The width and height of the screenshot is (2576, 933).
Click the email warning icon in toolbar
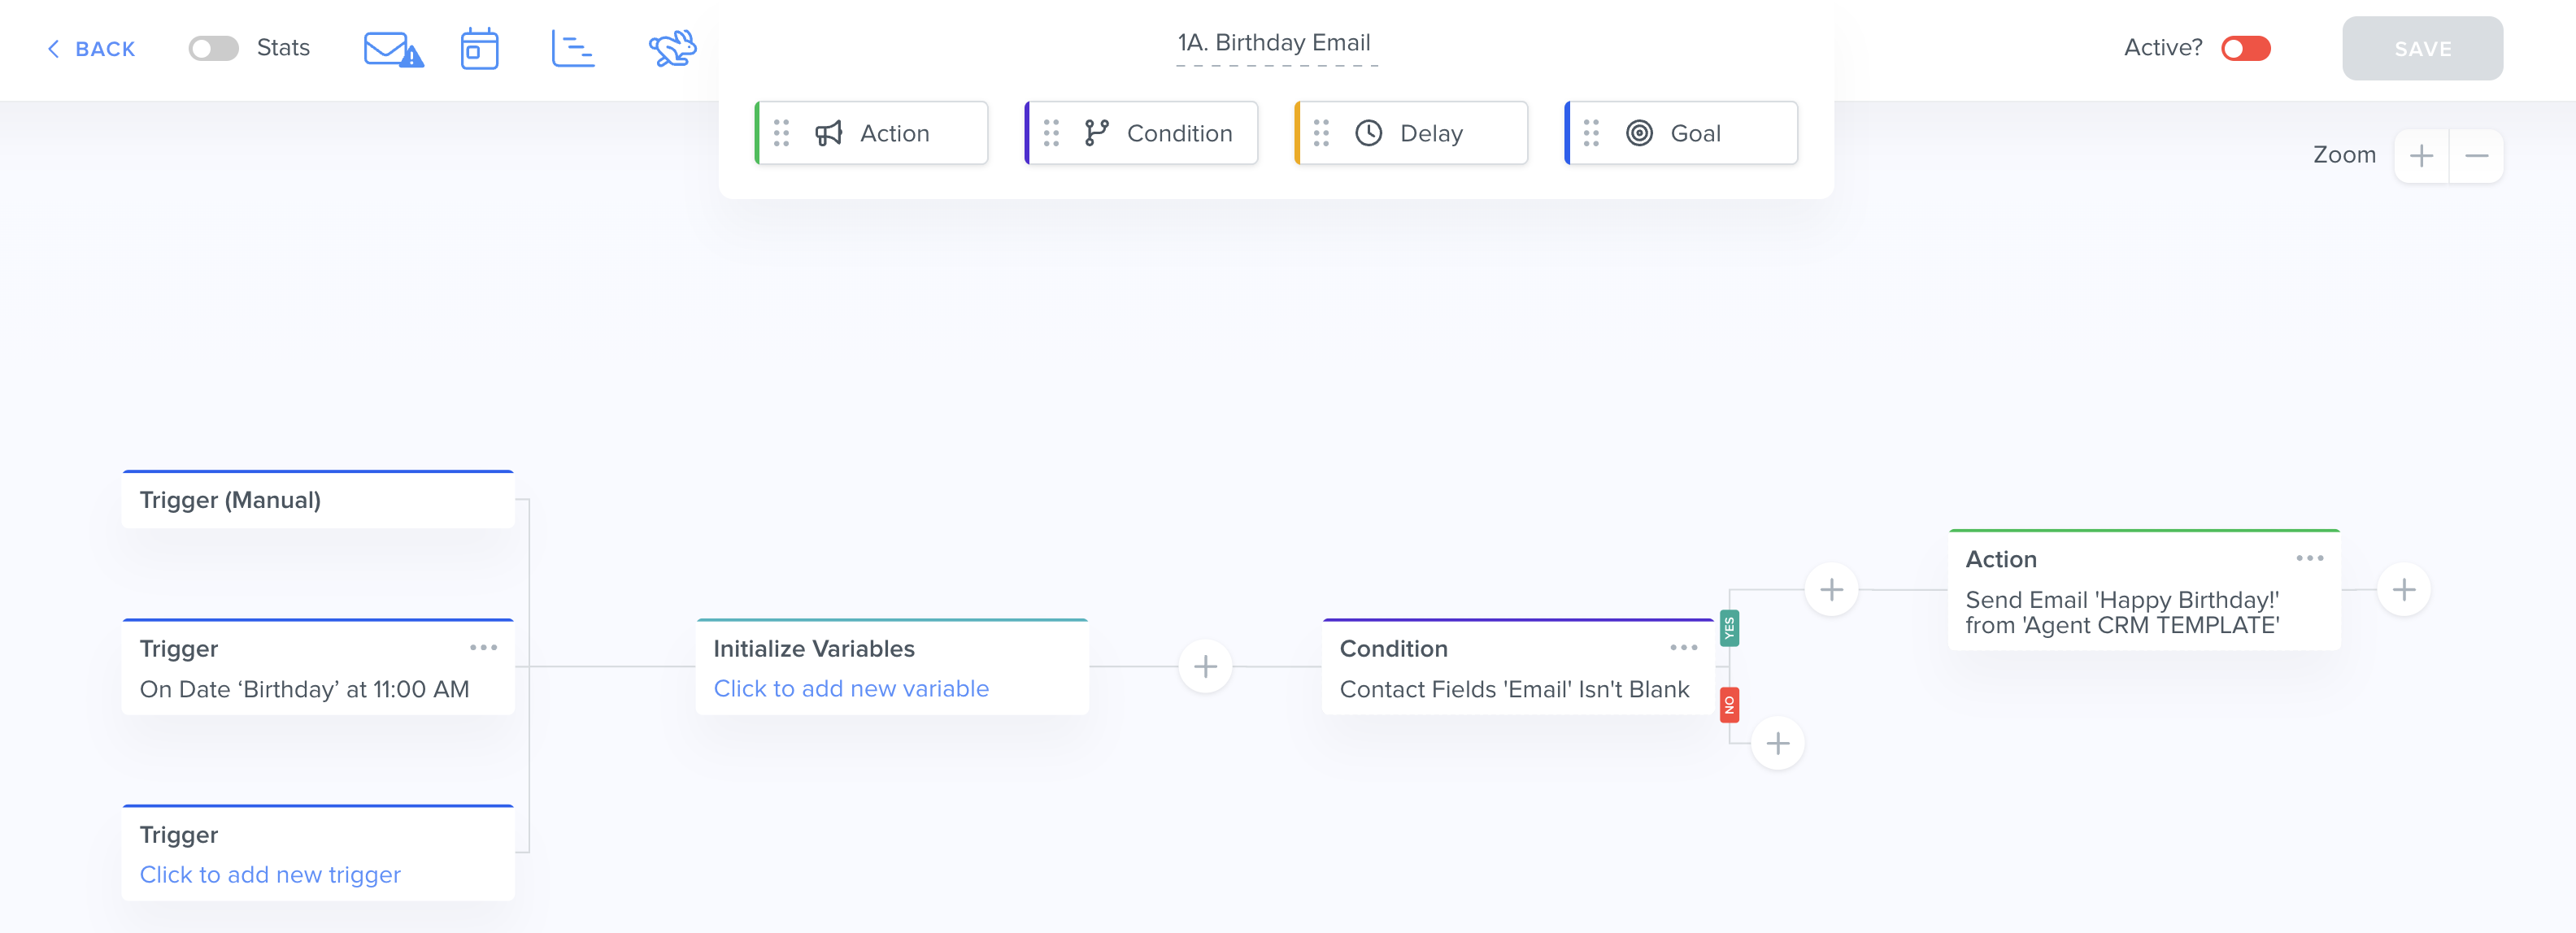tap(392, 49)
